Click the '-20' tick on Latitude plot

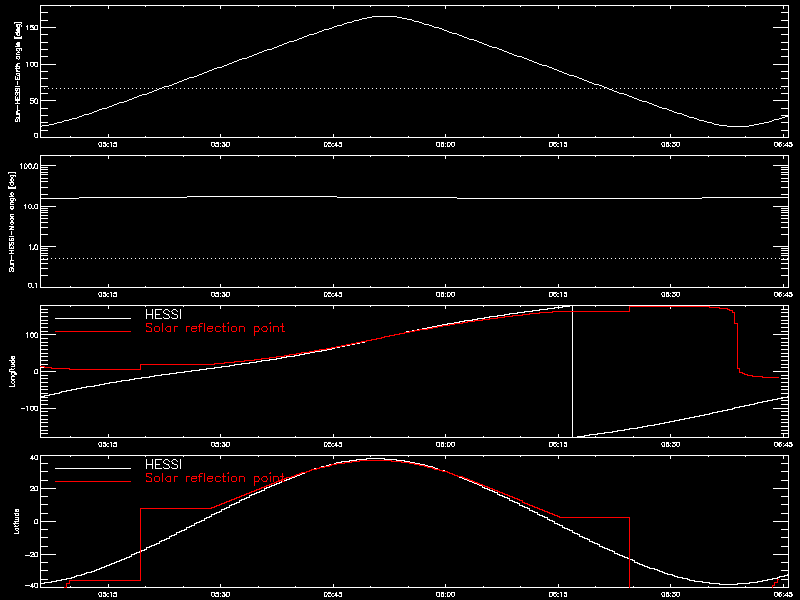tap(32, 555)
